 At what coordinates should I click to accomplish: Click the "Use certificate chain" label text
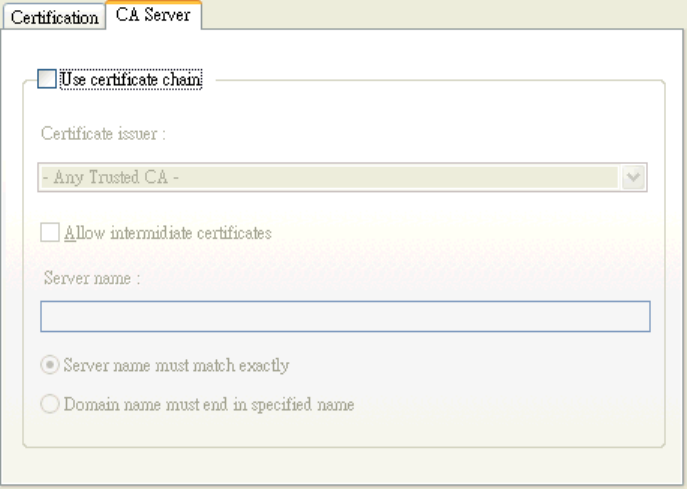132,79
